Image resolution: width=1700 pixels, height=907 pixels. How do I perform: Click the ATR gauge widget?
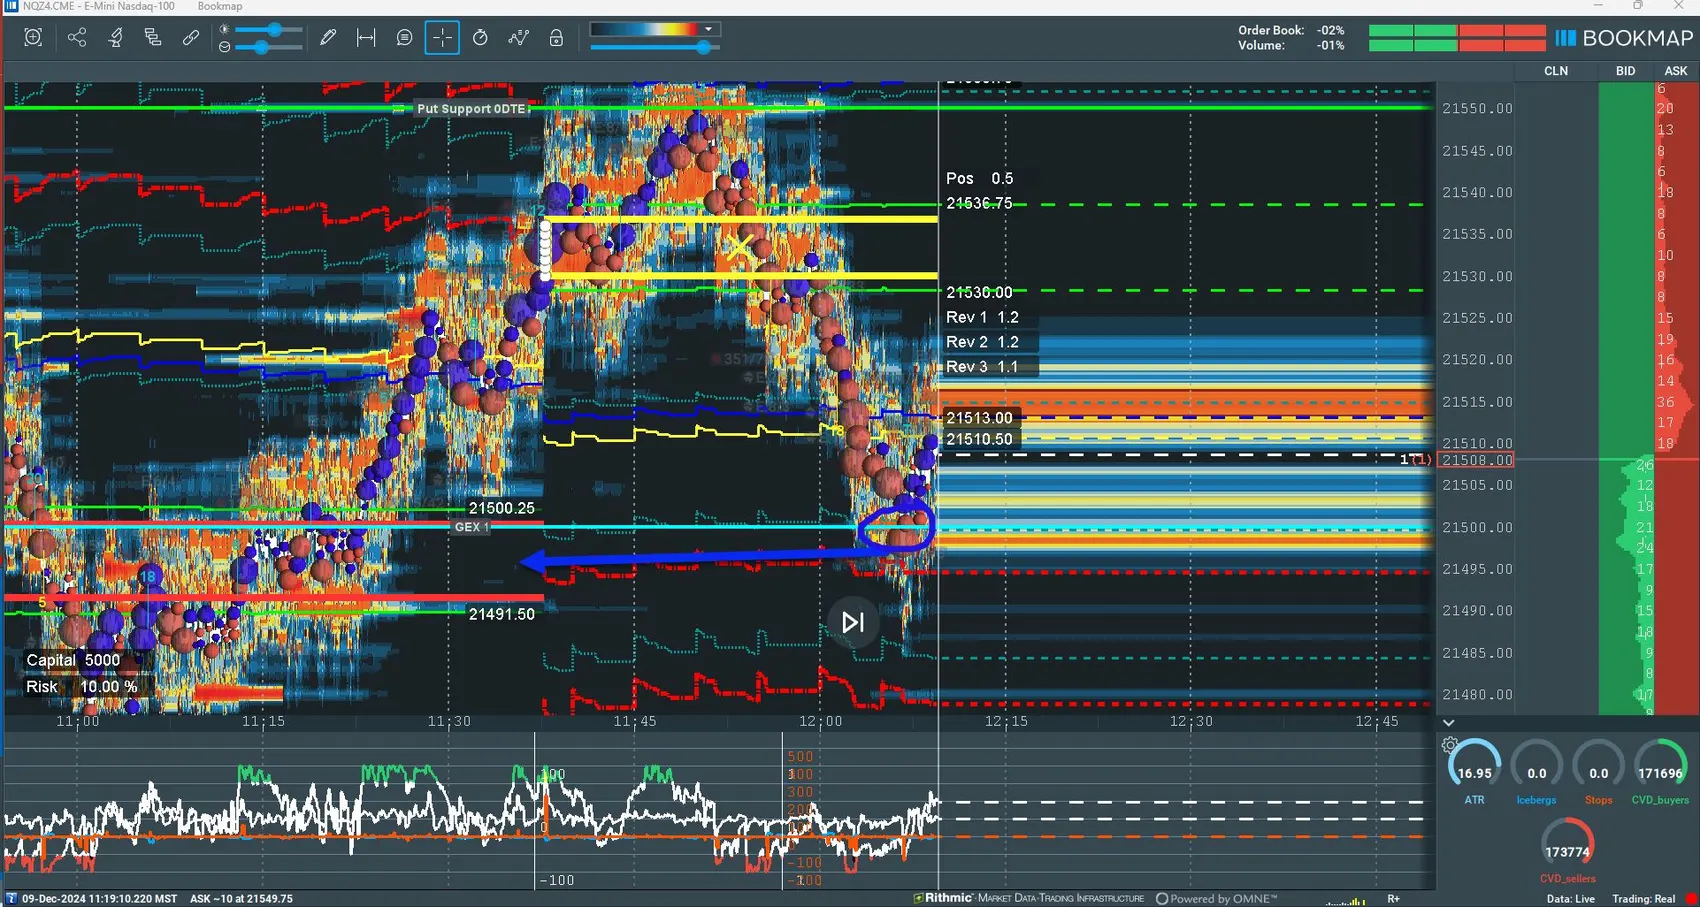pyautogui.click(x=1474, y=772)
